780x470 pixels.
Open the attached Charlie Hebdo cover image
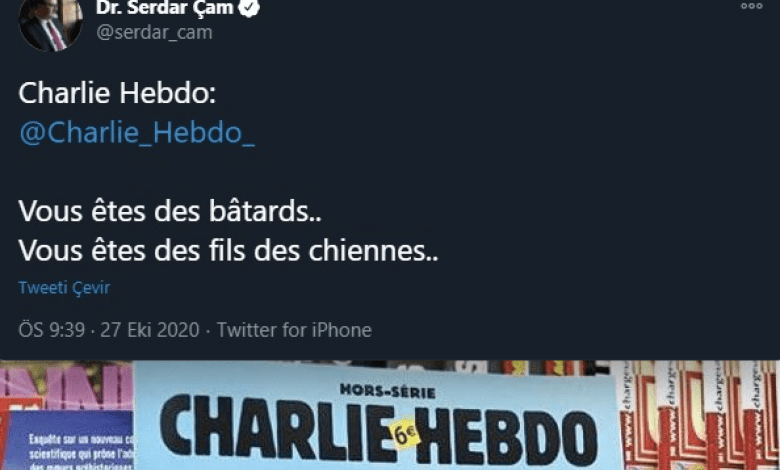click(x=390, y=415)
